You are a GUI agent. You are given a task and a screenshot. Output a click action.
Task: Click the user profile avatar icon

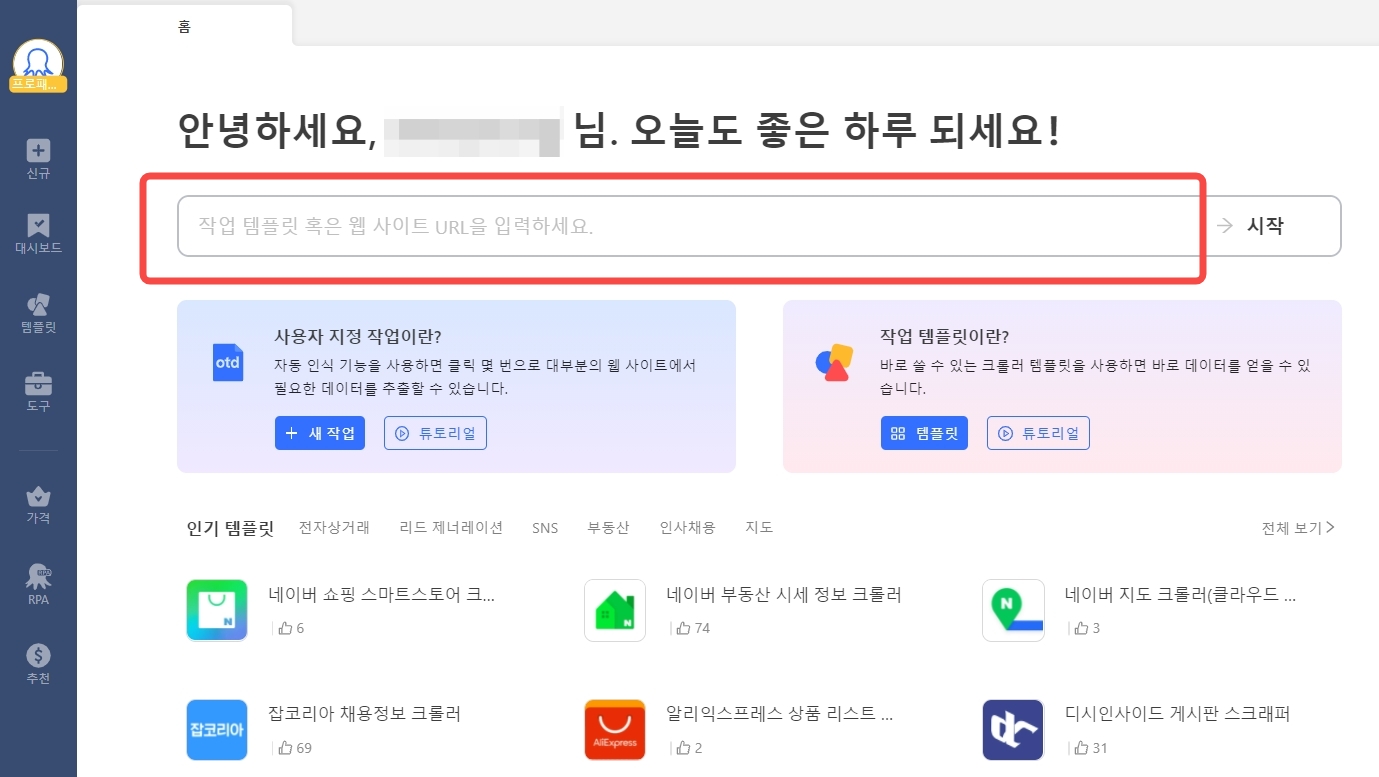[38, 62]
